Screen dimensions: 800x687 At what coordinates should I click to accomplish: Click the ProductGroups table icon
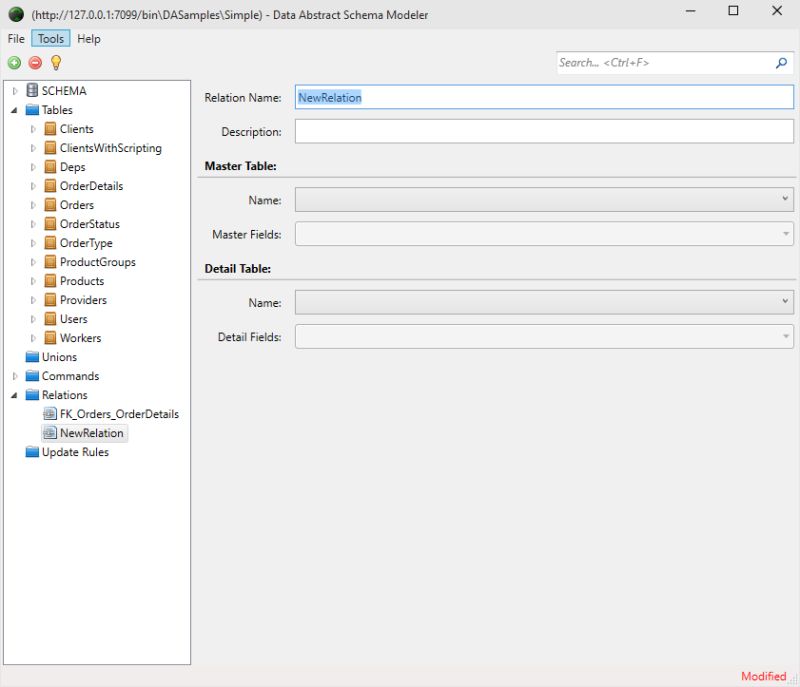point(50,262)
